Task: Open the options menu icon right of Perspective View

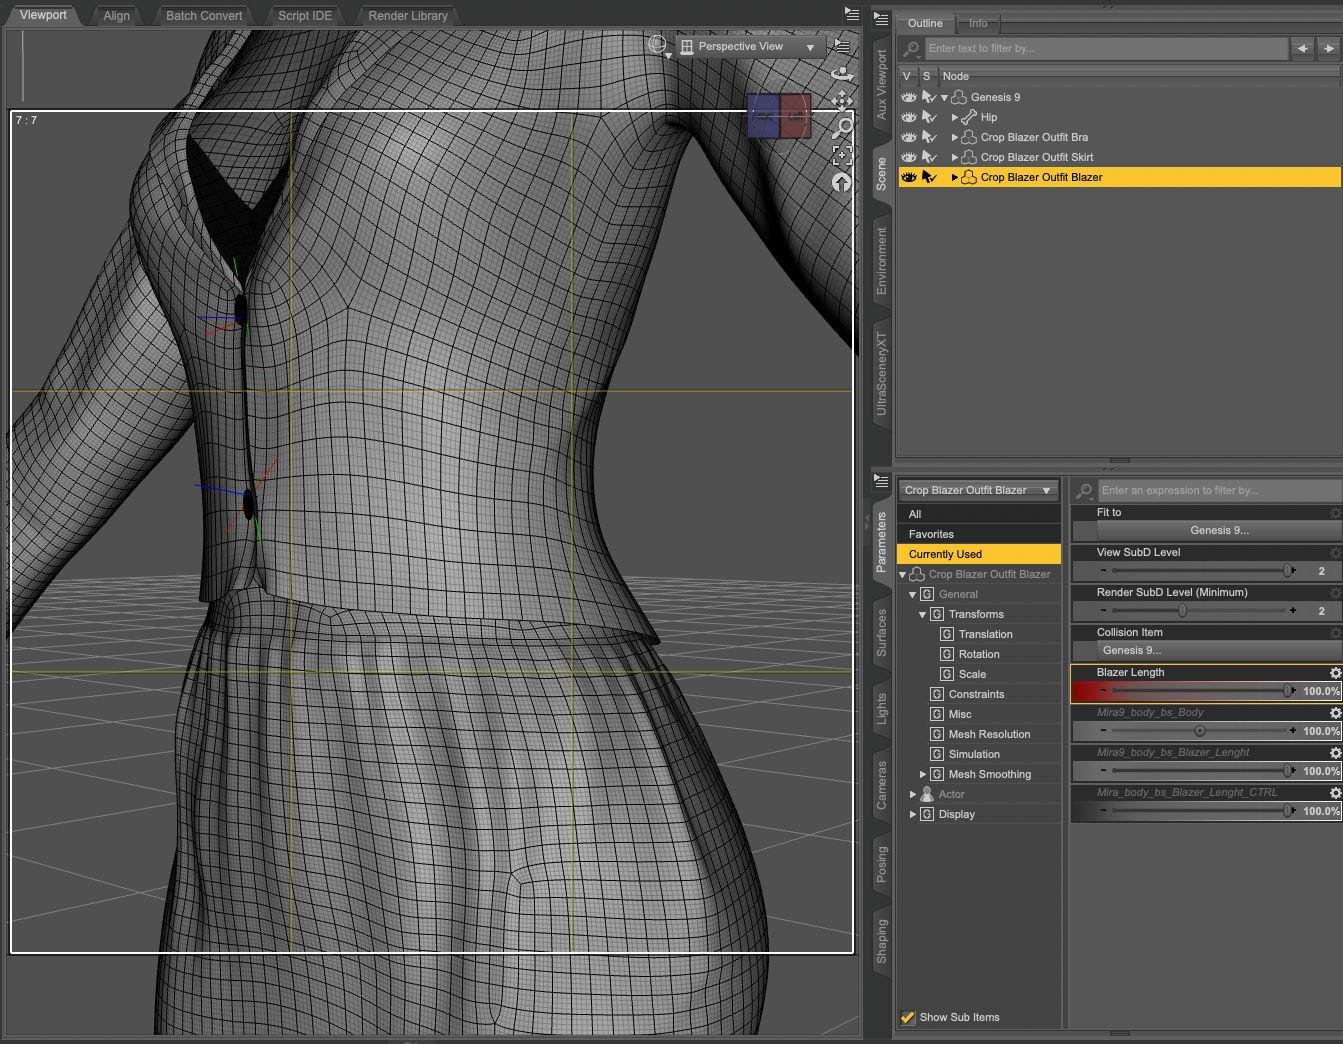Action: pyautogui.click(x=842, y=46)
